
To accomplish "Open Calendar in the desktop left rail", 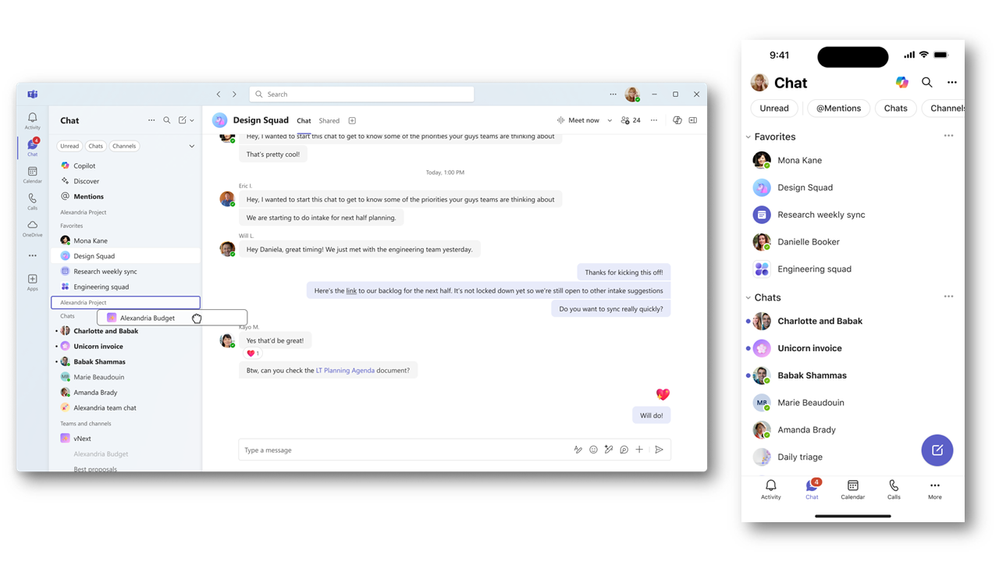I will tap(32, 174).
